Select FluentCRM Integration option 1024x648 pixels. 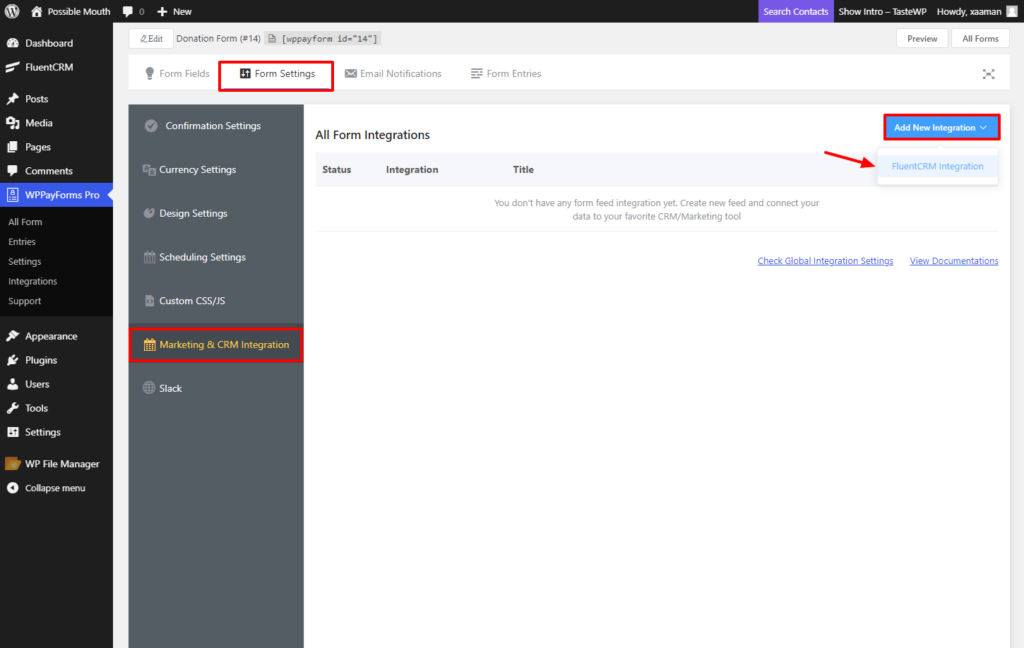(x=937, y=166)
